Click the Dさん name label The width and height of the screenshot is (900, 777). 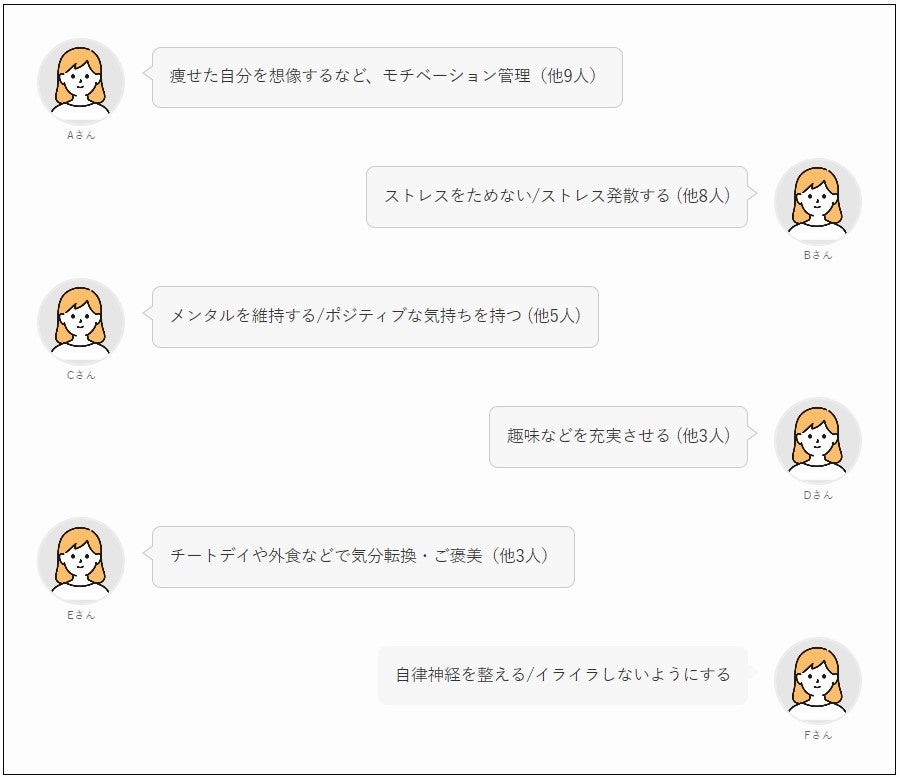(818, 495)
